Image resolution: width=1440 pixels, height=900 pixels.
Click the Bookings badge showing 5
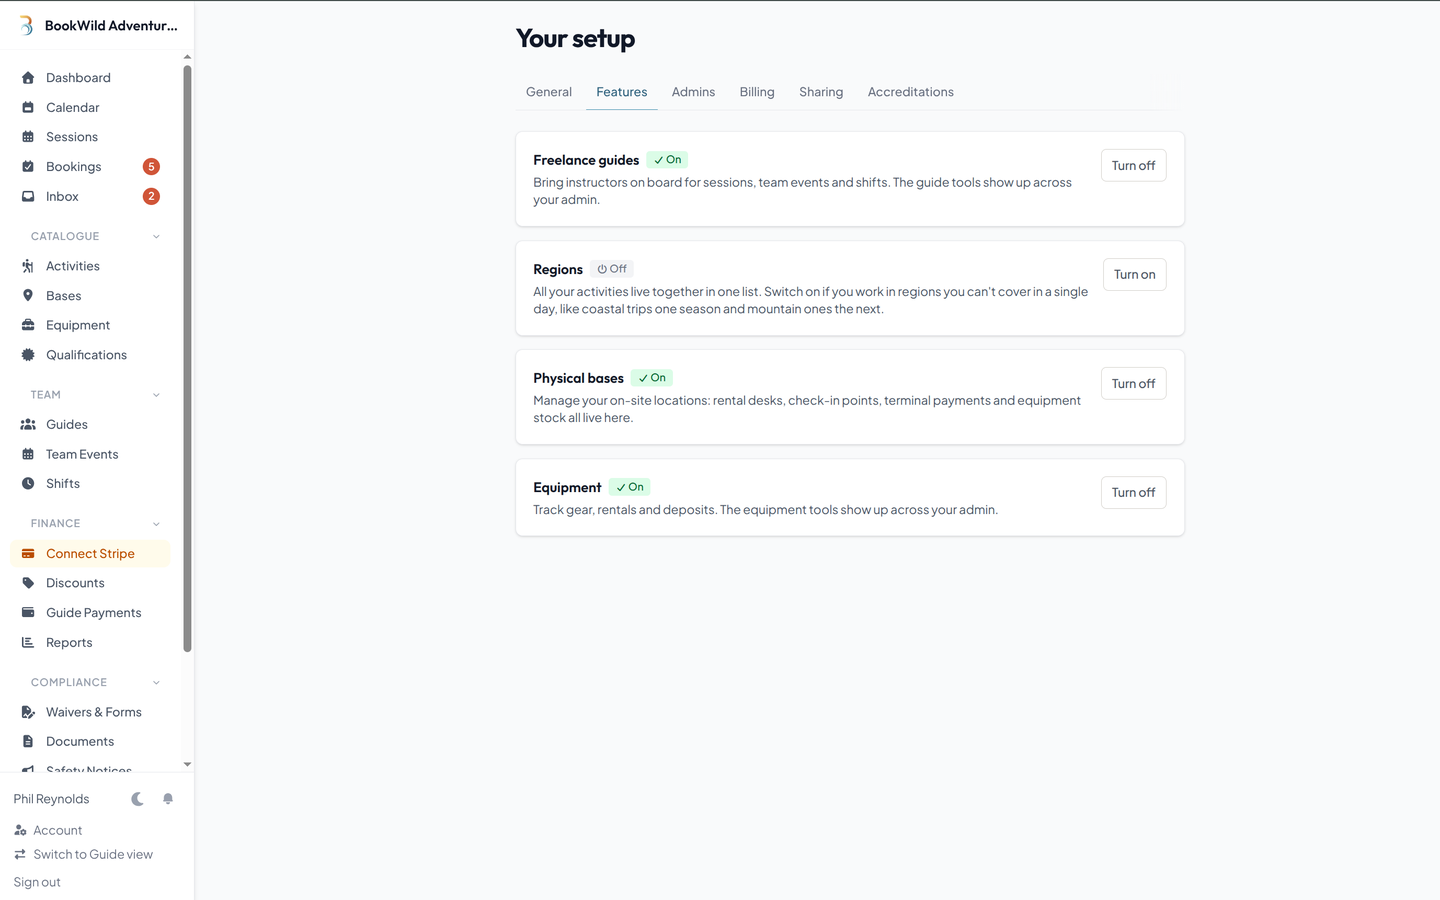click(x=151, y=167)
